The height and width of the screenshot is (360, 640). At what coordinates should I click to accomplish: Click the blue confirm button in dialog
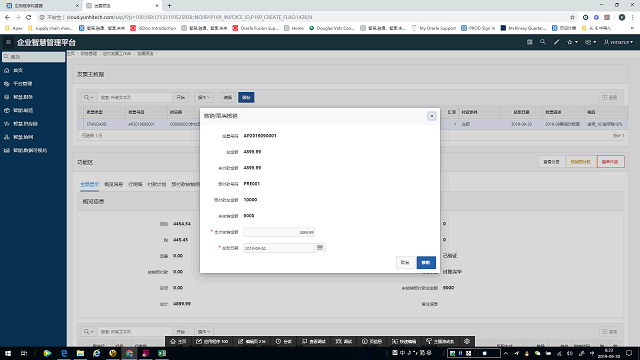[426, 262]
